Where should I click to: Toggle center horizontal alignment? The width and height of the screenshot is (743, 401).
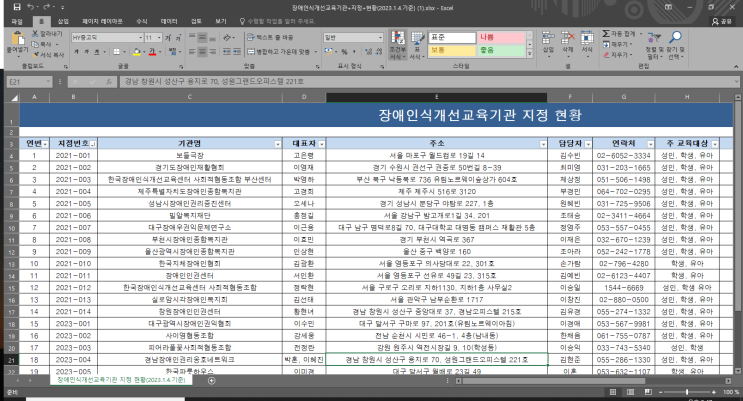point(202,52)
